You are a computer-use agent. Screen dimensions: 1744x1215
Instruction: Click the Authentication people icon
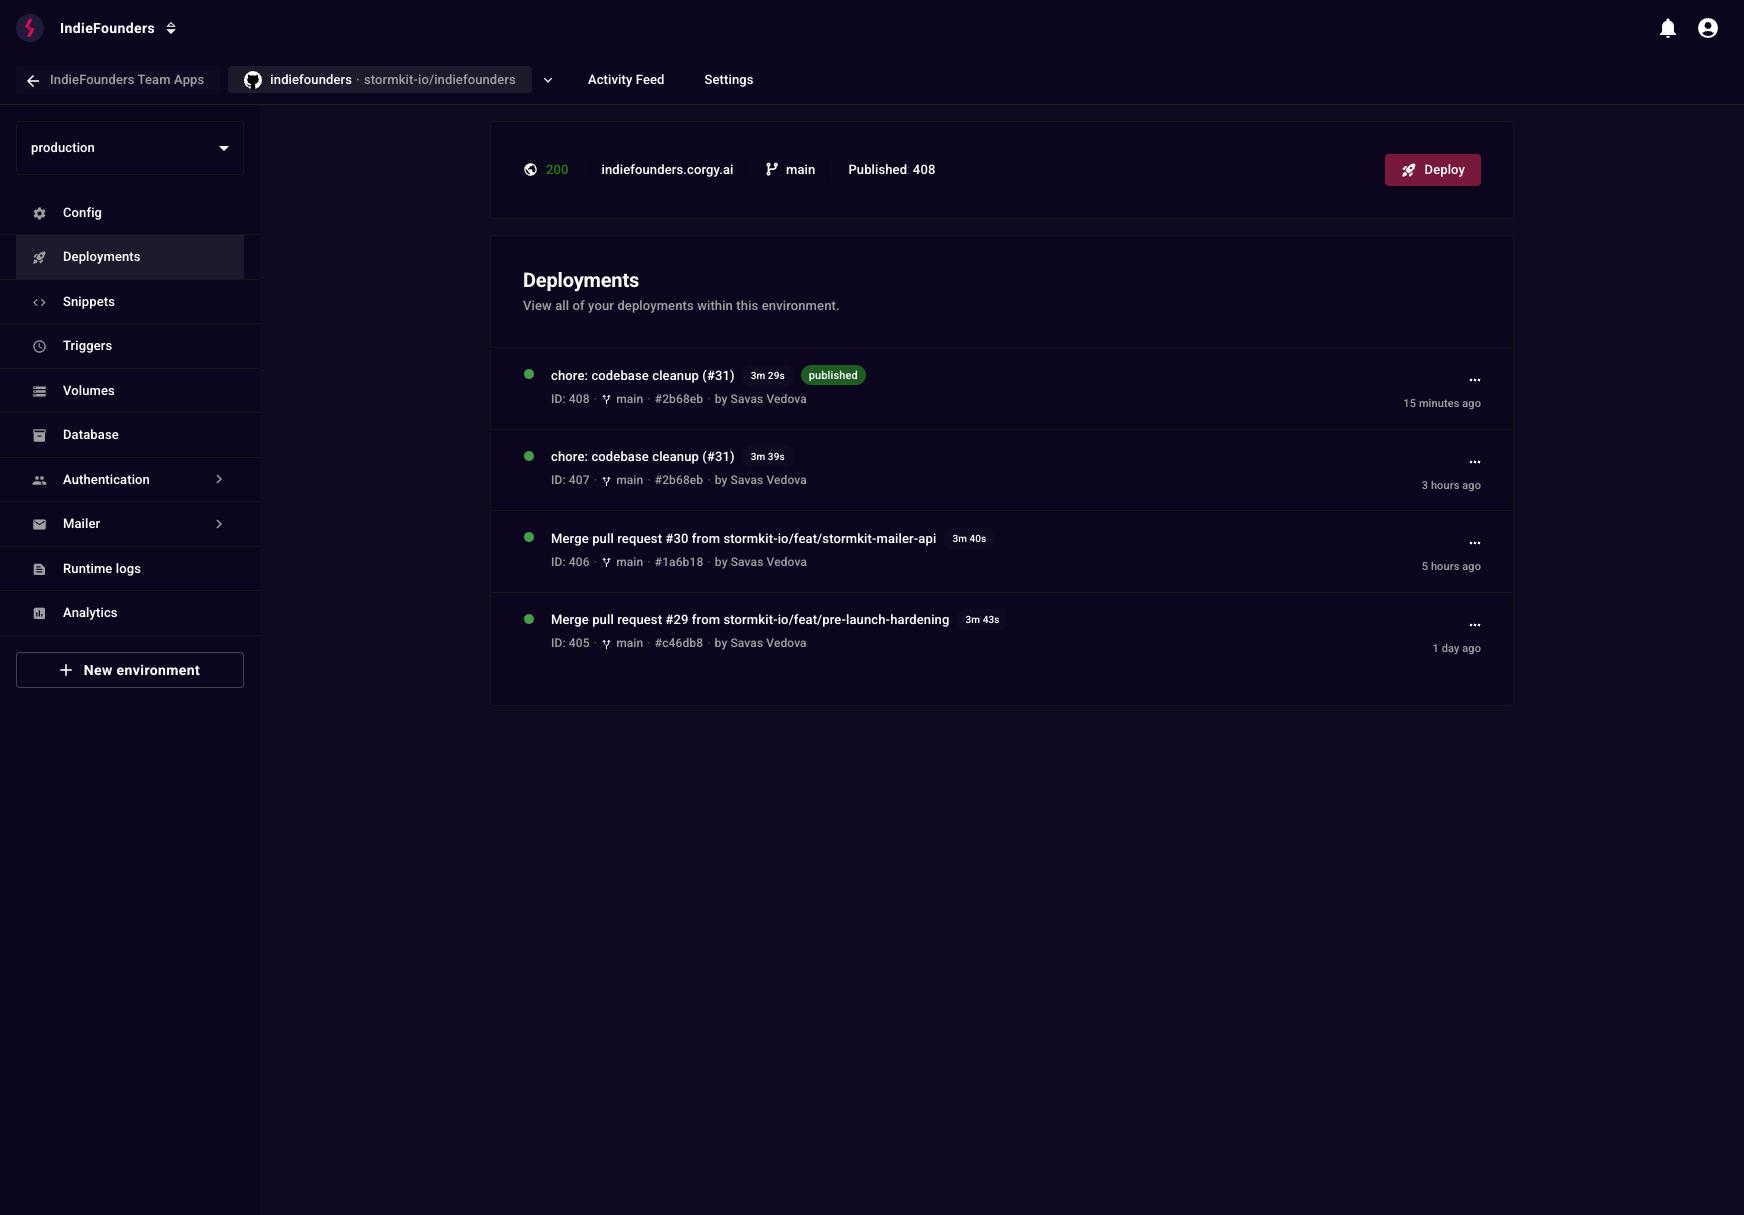coord(40,480)
